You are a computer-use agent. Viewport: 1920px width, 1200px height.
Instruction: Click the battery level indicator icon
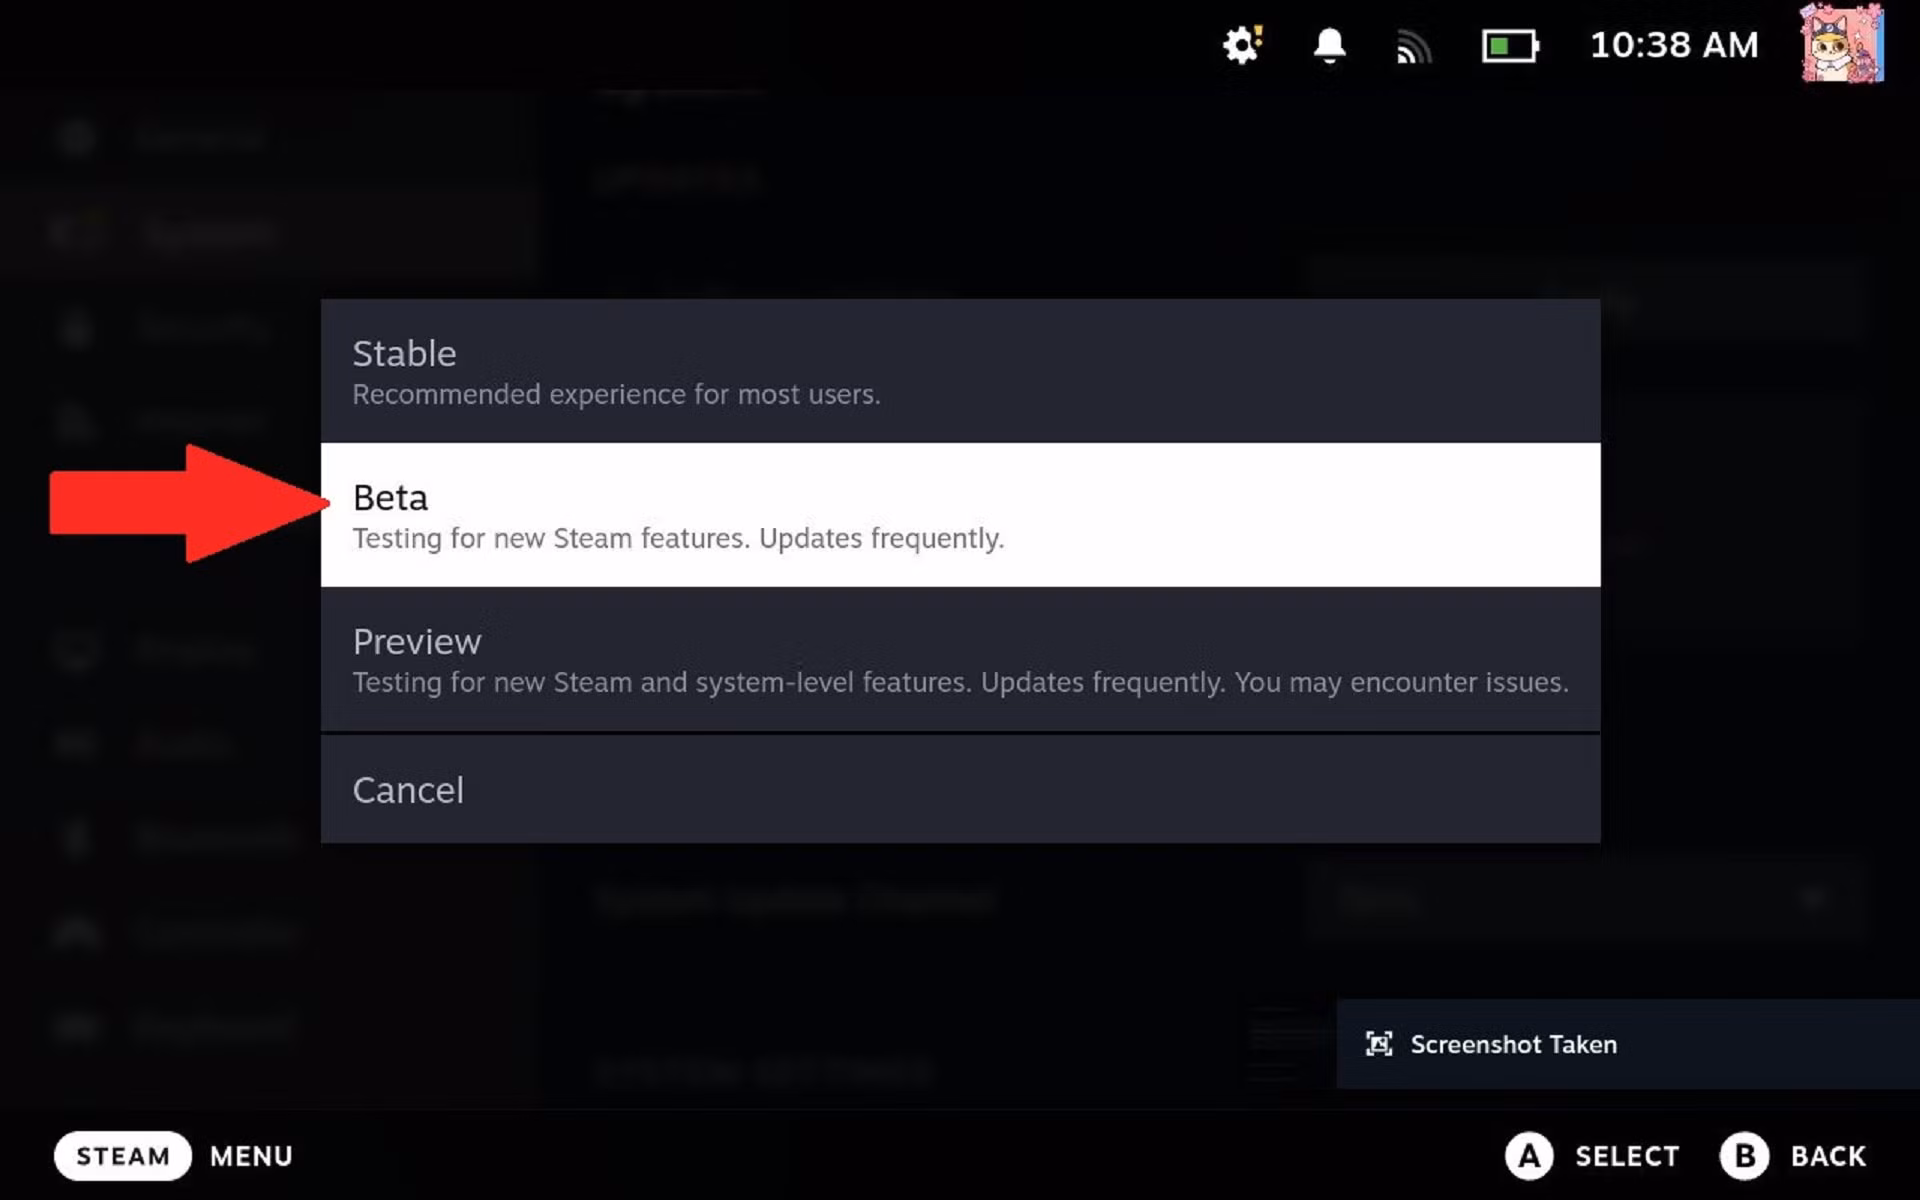point(1509,46)
